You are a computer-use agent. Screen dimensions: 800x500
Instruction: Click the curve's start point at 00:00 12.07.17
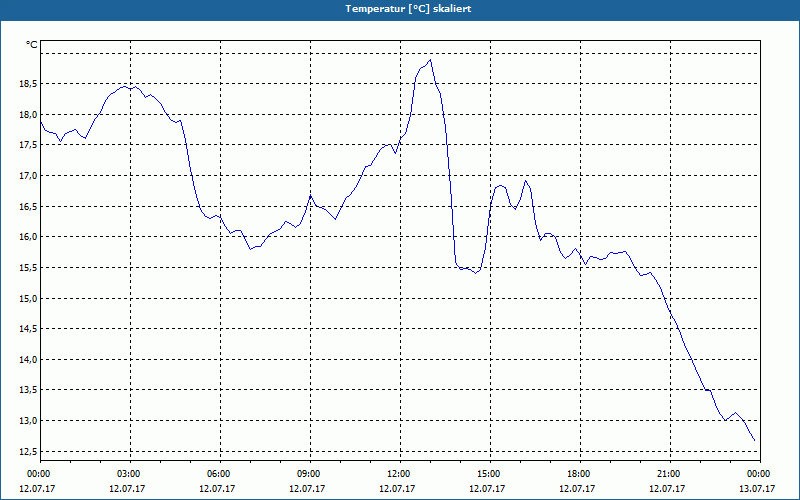pos(41,122)
